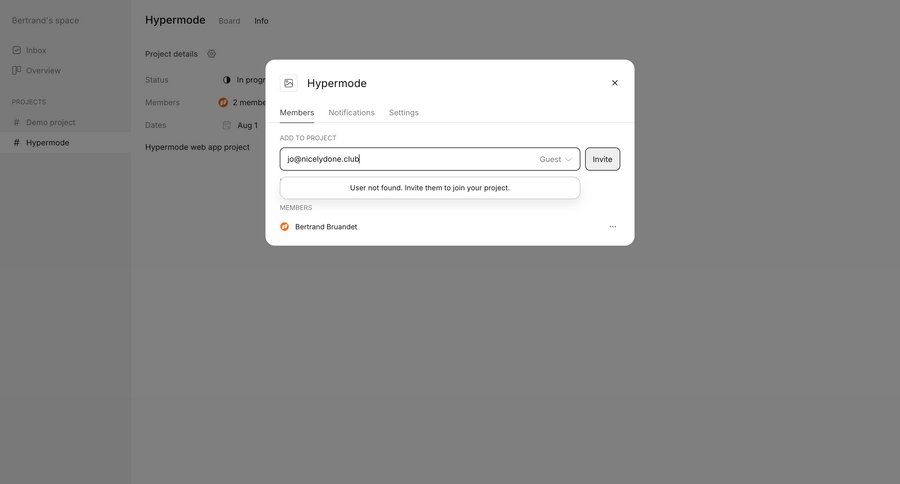The width and height of the screenshot is (900, 484).
Task: Switch to the Board view
Action: click(x=229, y=21)
